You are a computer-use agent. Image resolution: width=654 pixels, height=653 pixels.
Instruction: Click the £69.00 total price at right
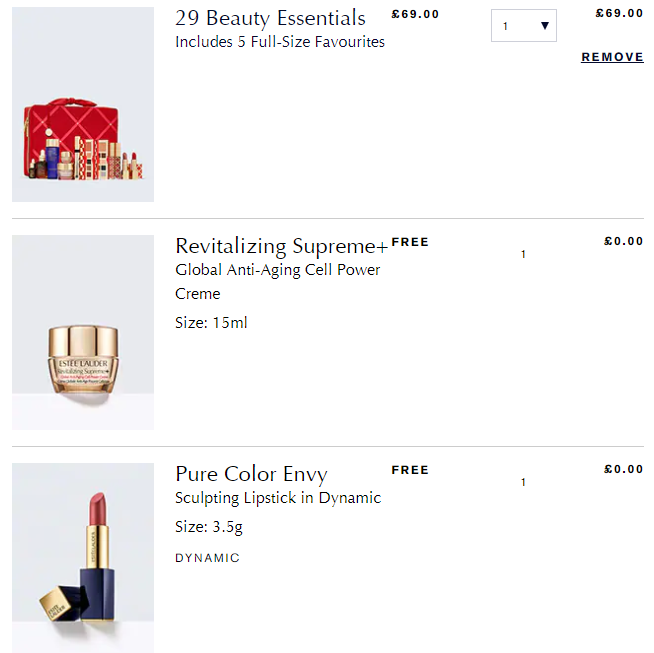tap(619, 13)
